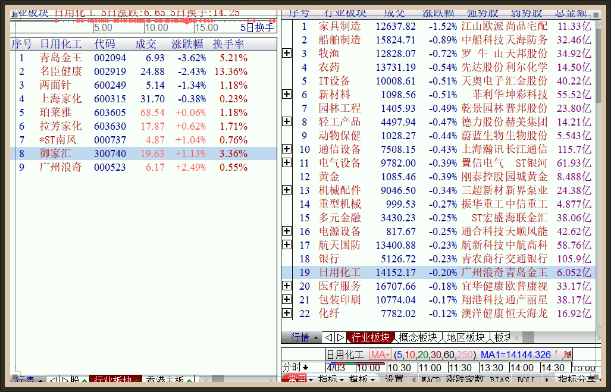Expand the 化纤 row plus icon
This screenshot has width=611, height=392.
(287, 313)
